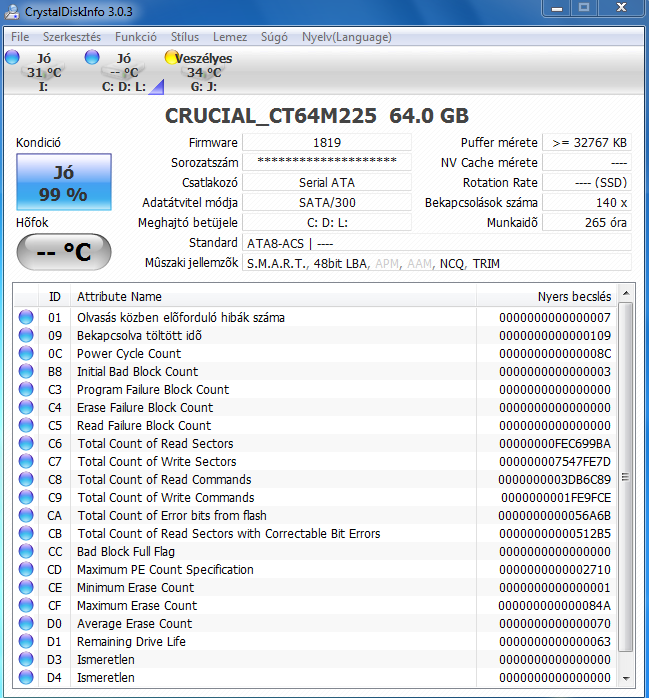Click the status orb for attribute C9
This screenshot has width=649, height=698.
[x=26, y=497]
